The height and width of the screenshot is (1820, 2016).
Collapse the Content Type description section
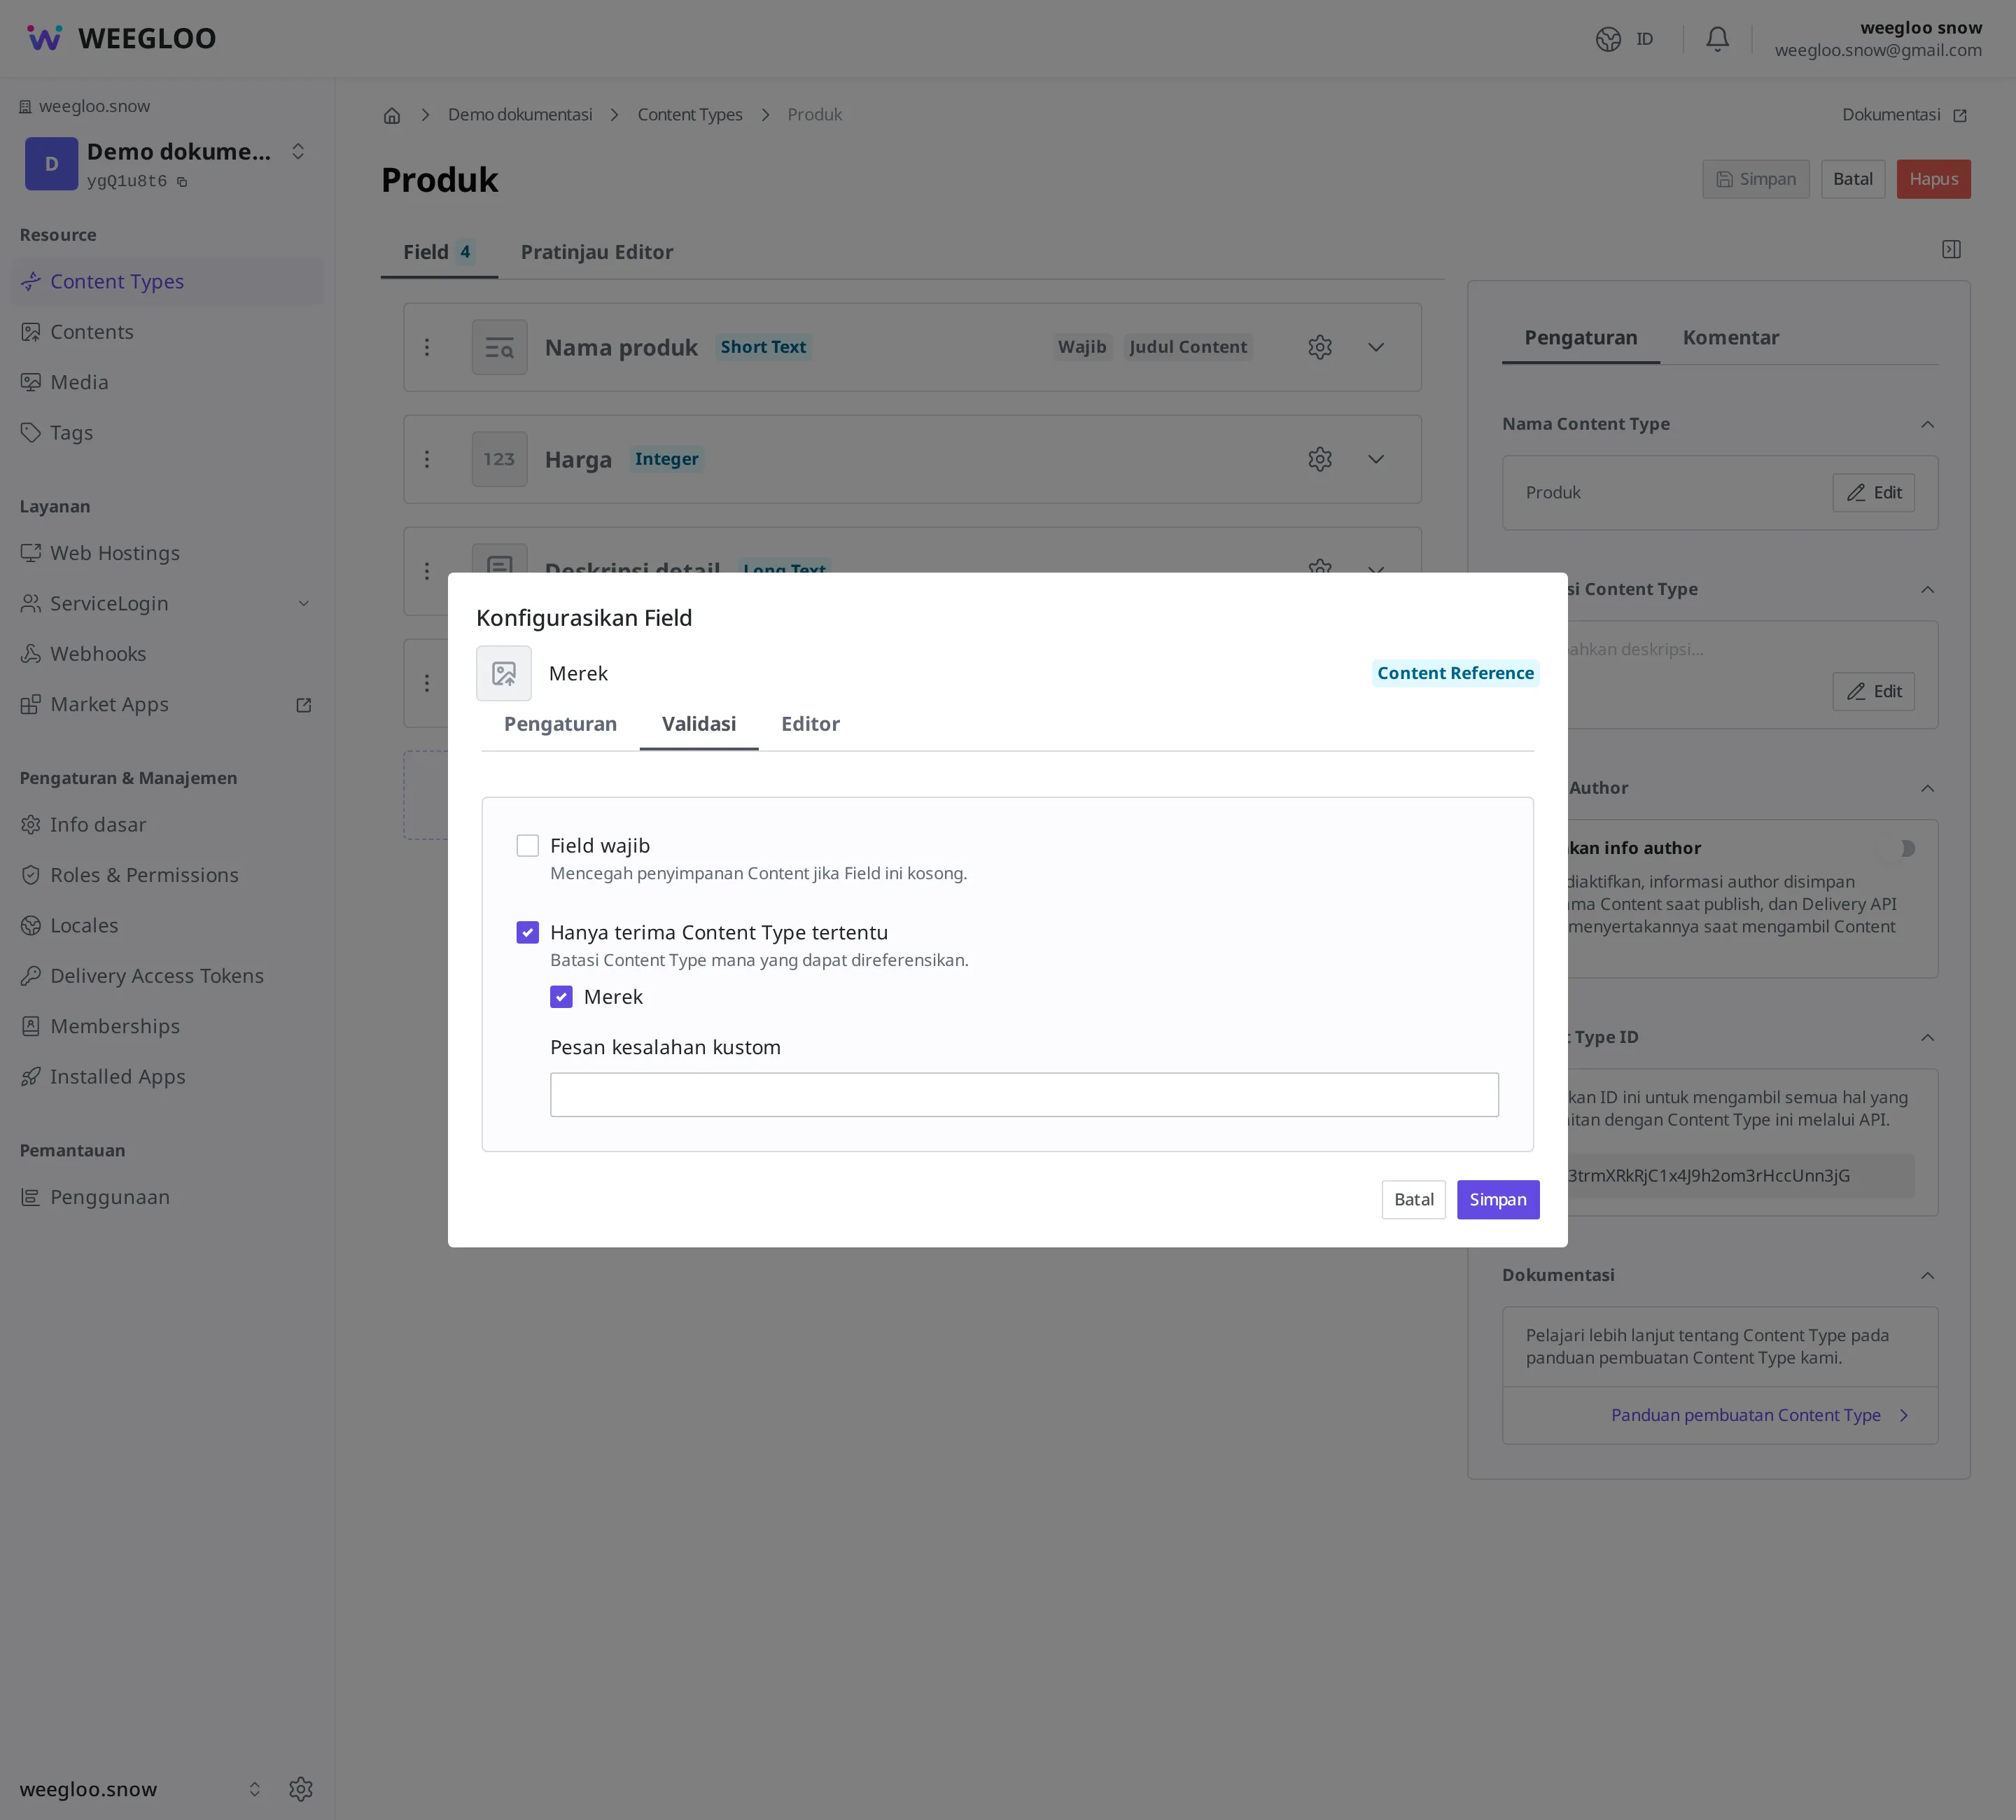point(1927,589)
